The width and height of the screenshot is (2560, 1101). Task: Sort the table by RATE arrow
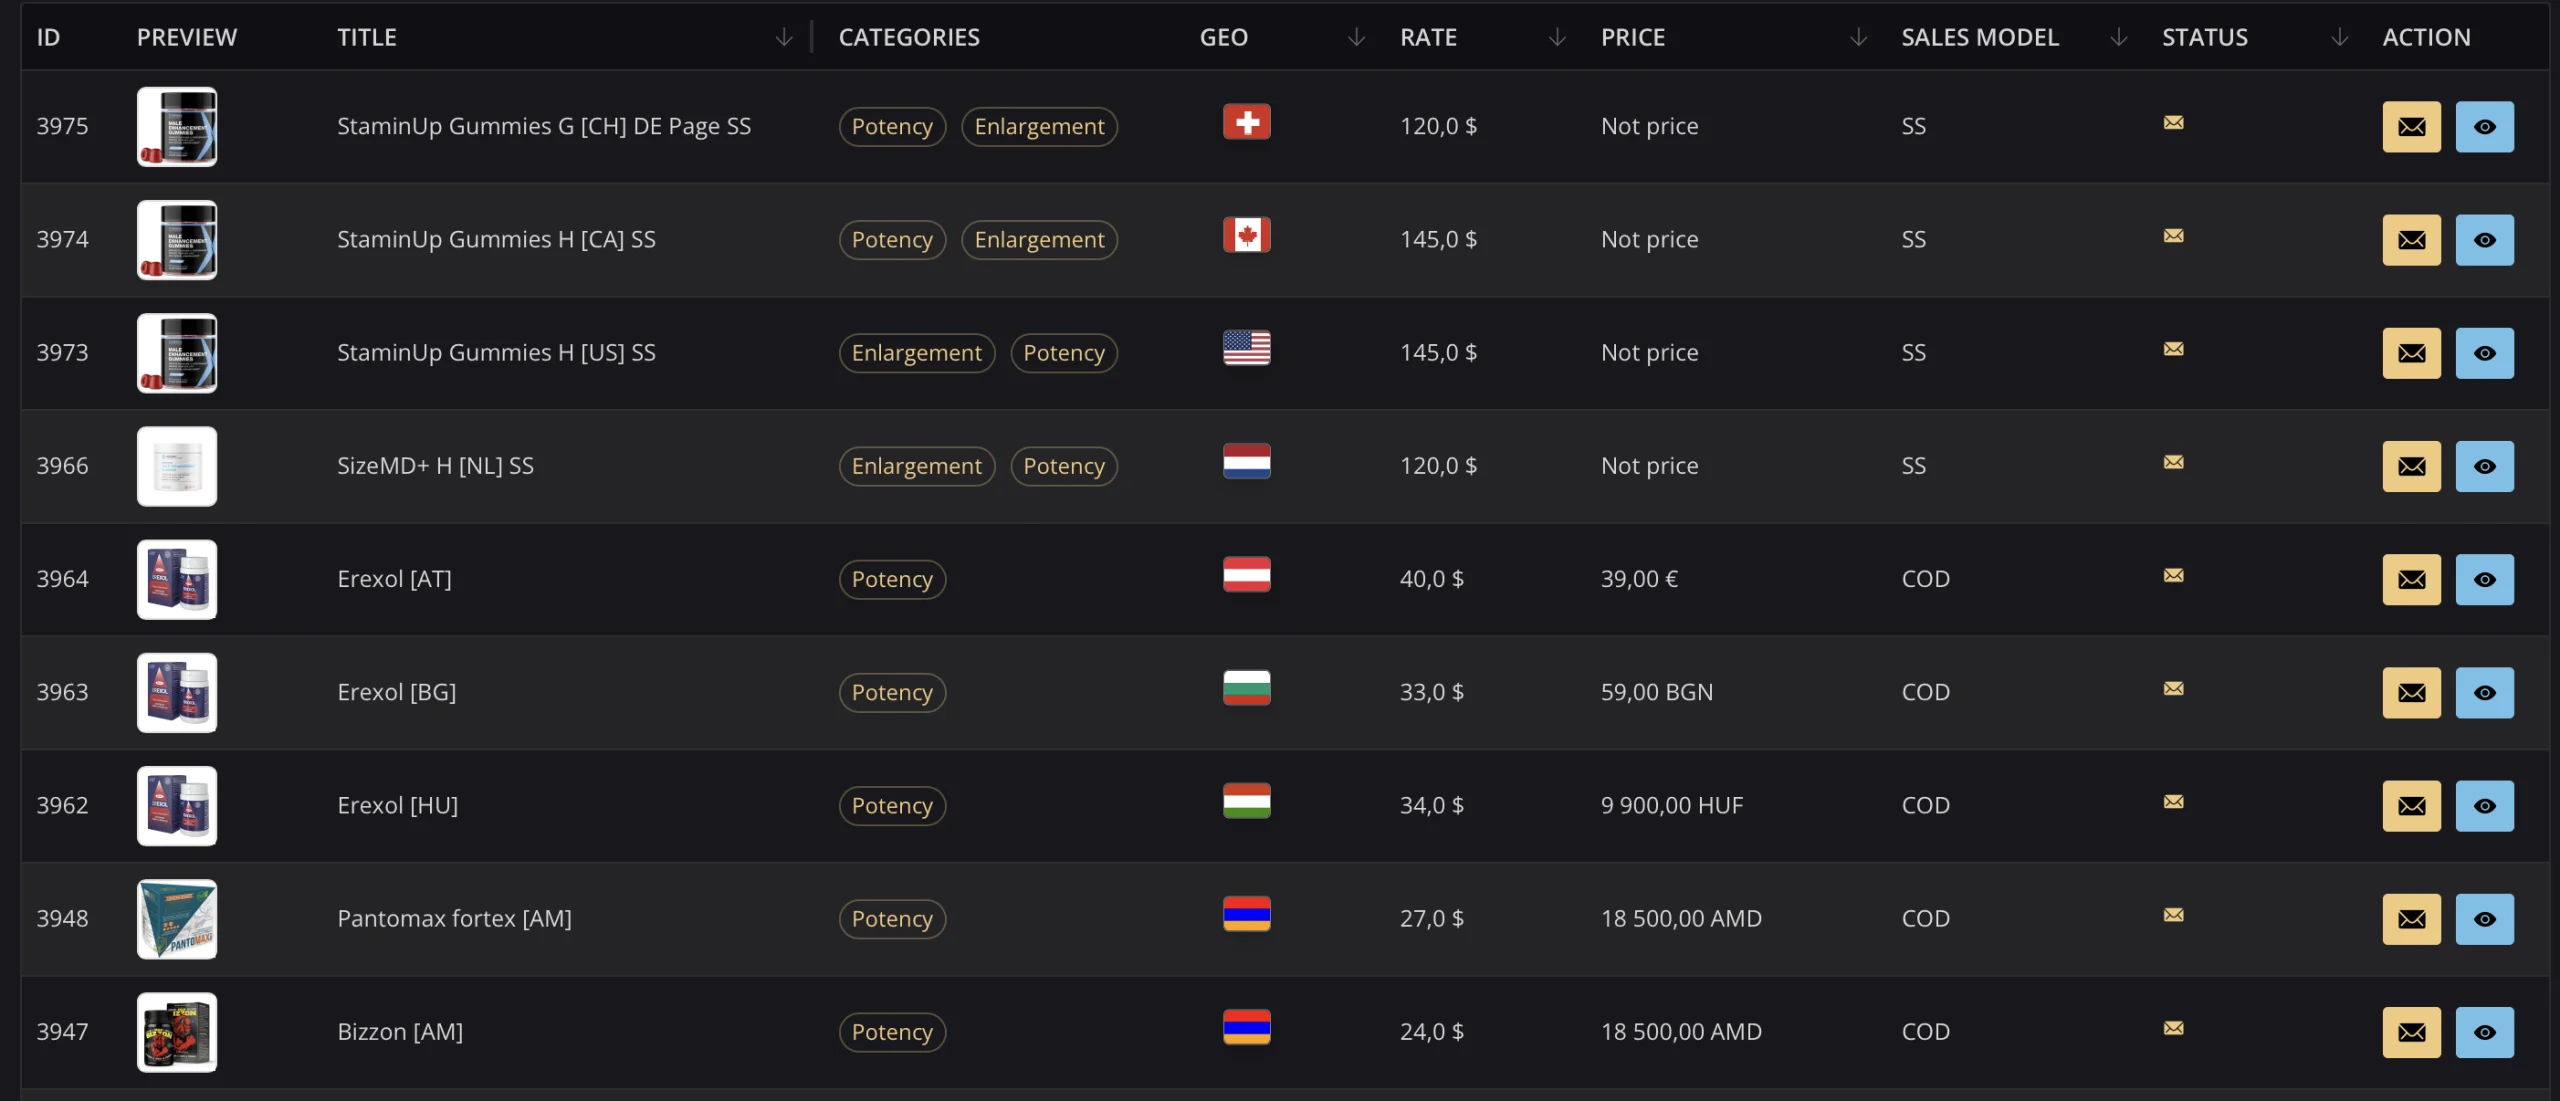tap(1557, 37)
